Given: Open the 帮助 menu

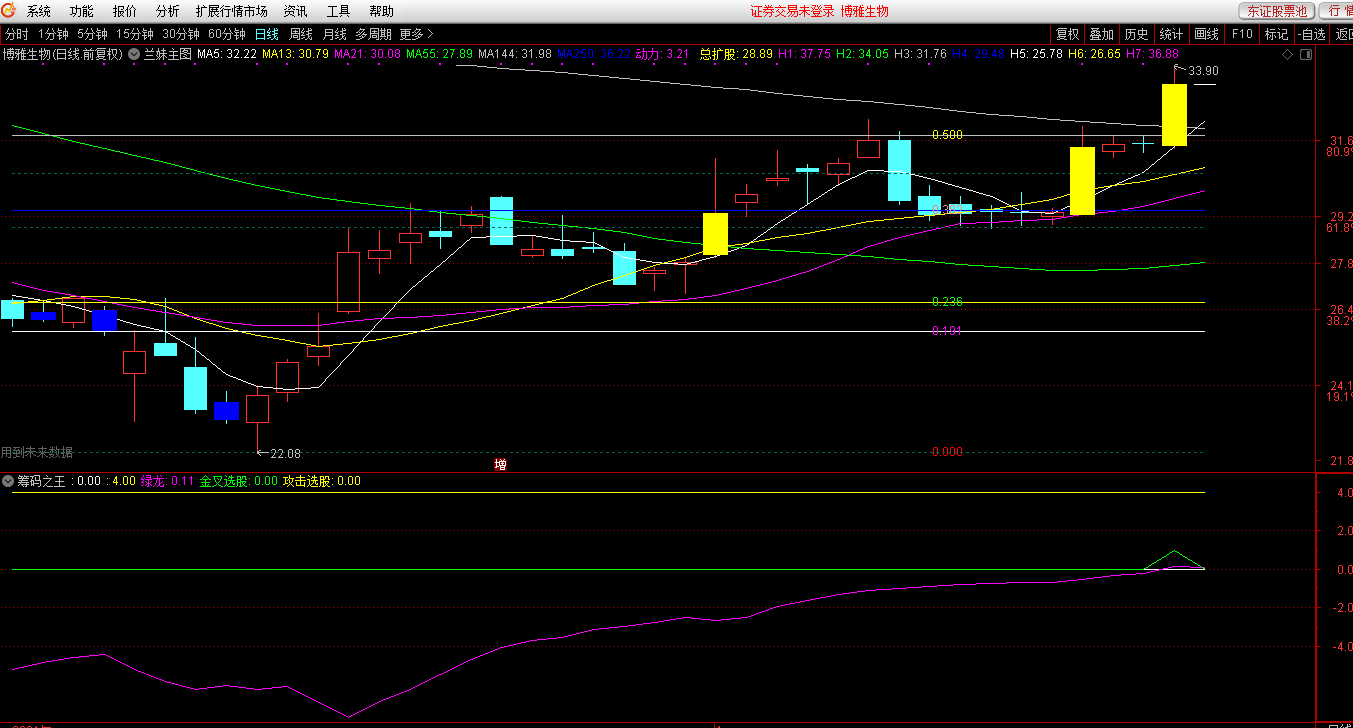Looking at the screenshot, I should point(381,12).
